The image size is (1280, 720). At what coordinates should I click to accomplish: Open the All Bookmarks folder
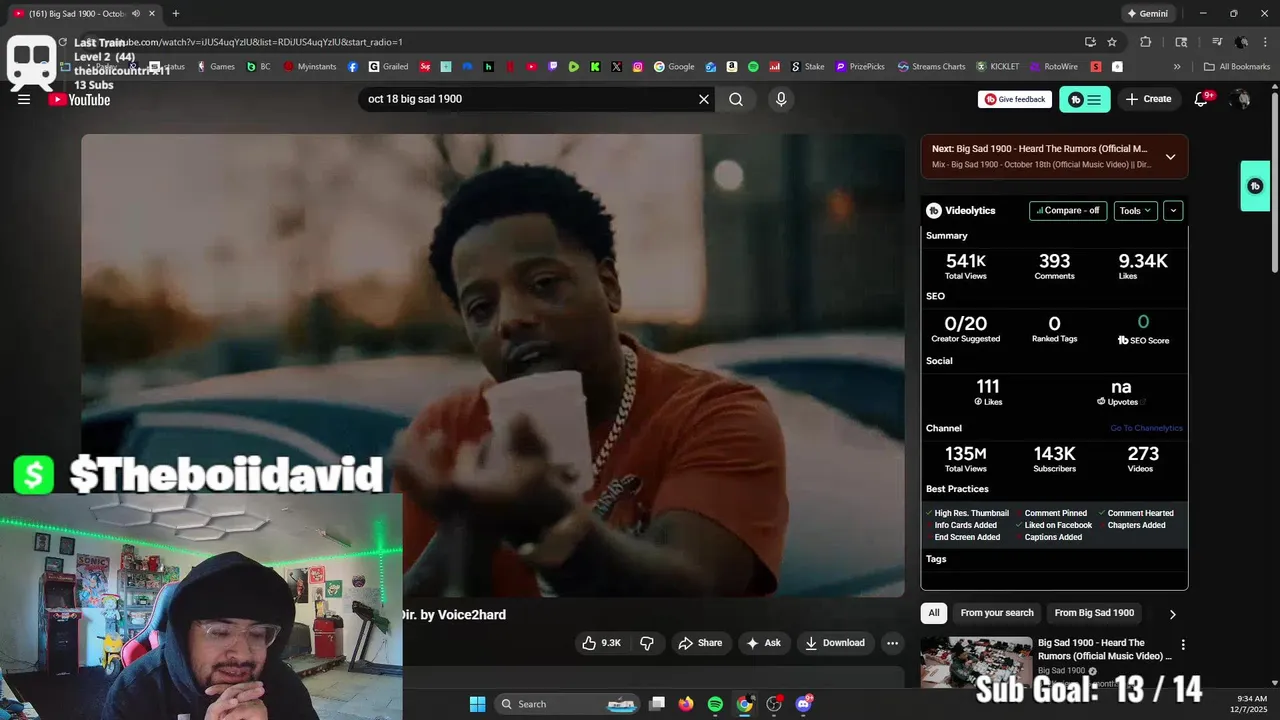(1237, 67)
